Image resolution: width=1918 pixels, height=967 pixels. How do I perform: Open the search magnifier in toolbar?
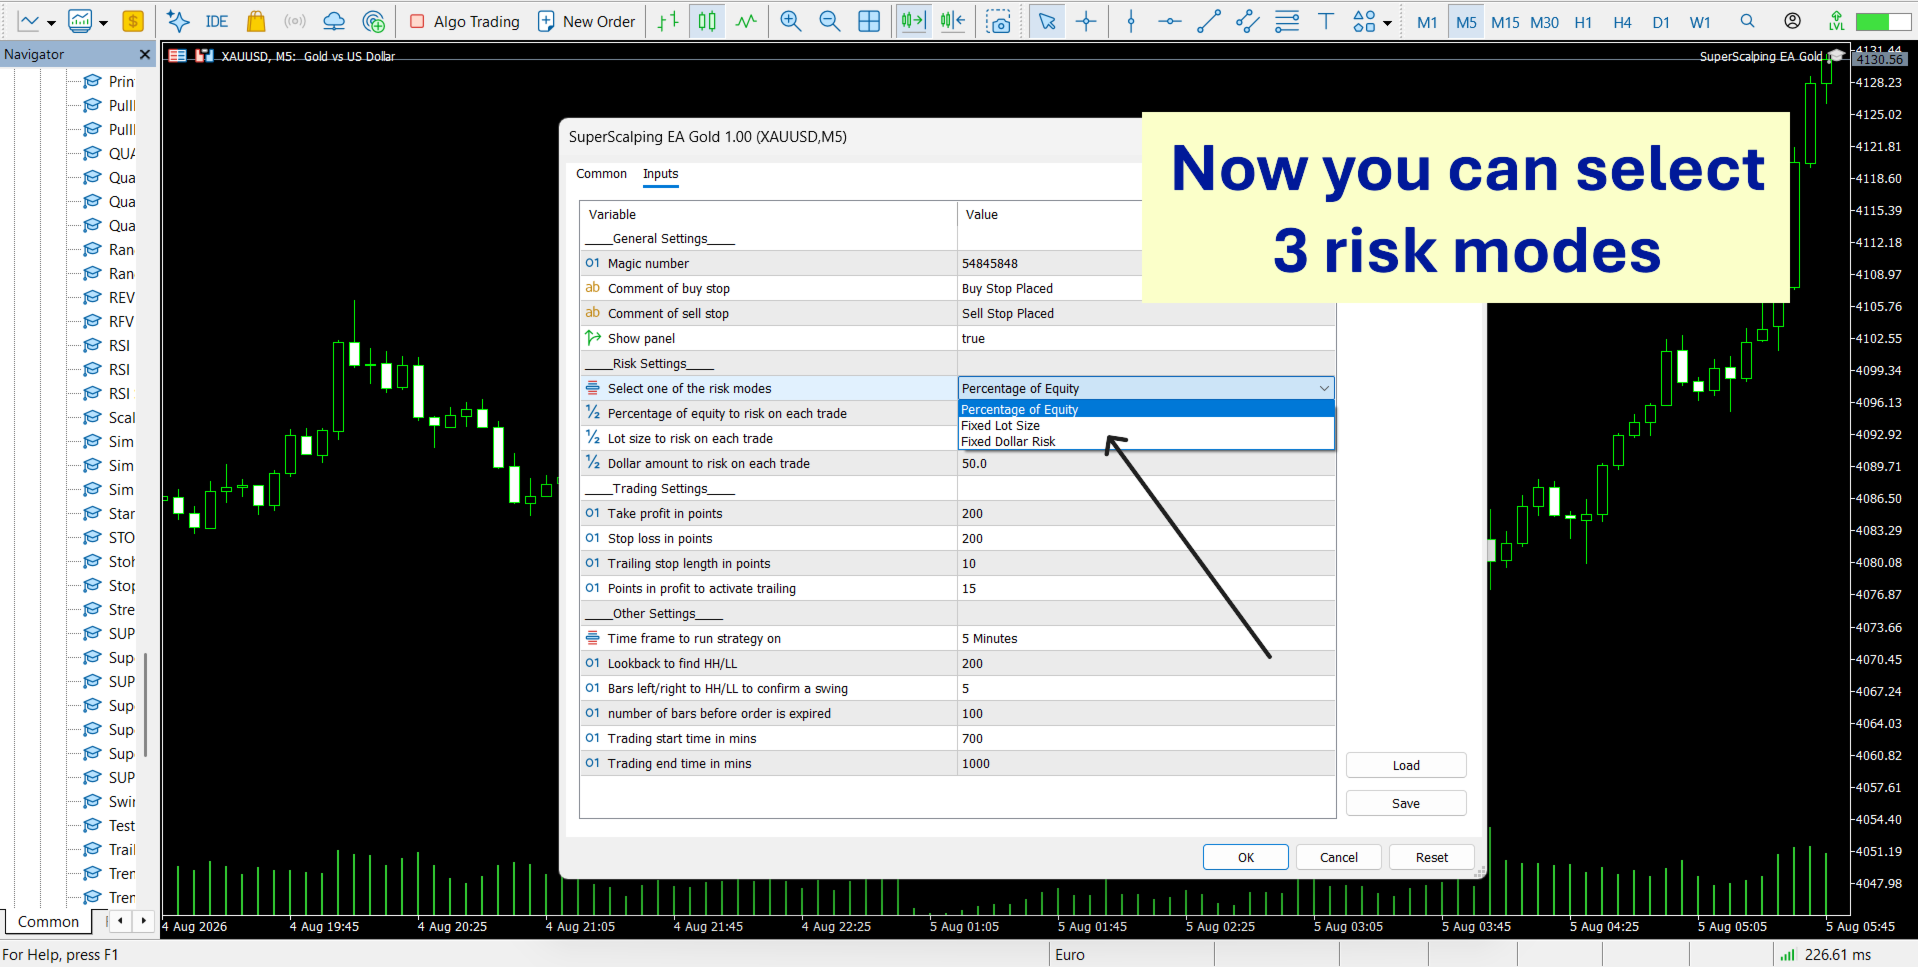(x=1747, y=21)
